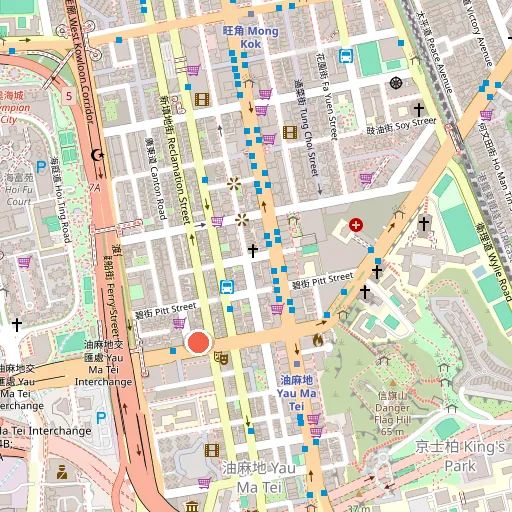512x512 pixels.
Task: Select the bus station icon above Pitt Street
Action: pos(227,287)
